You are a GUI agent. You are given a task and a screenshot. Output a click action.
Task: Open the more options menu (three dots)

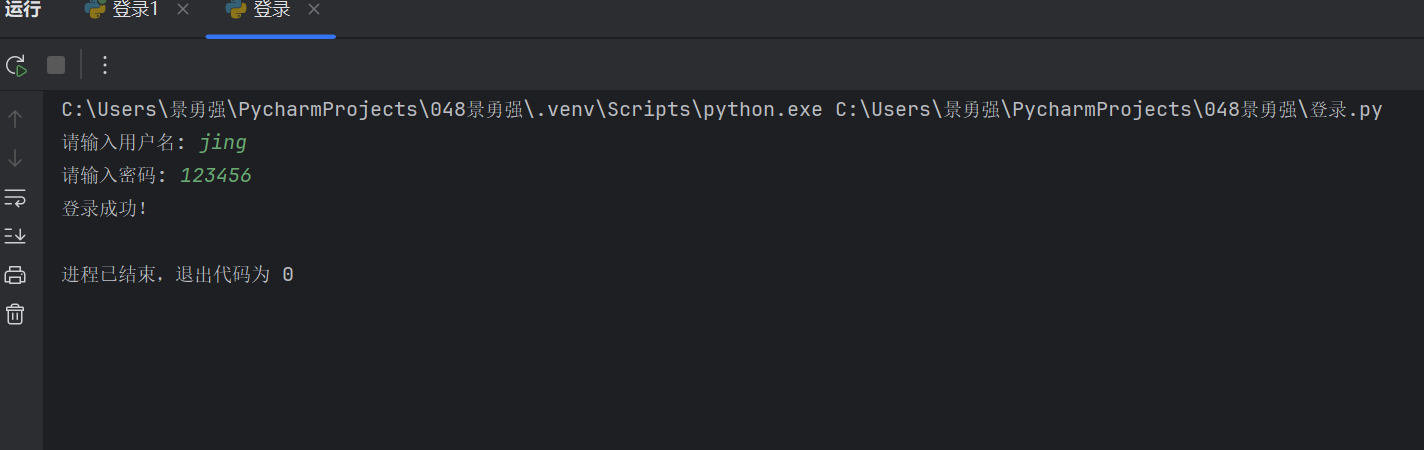(105, 66)
